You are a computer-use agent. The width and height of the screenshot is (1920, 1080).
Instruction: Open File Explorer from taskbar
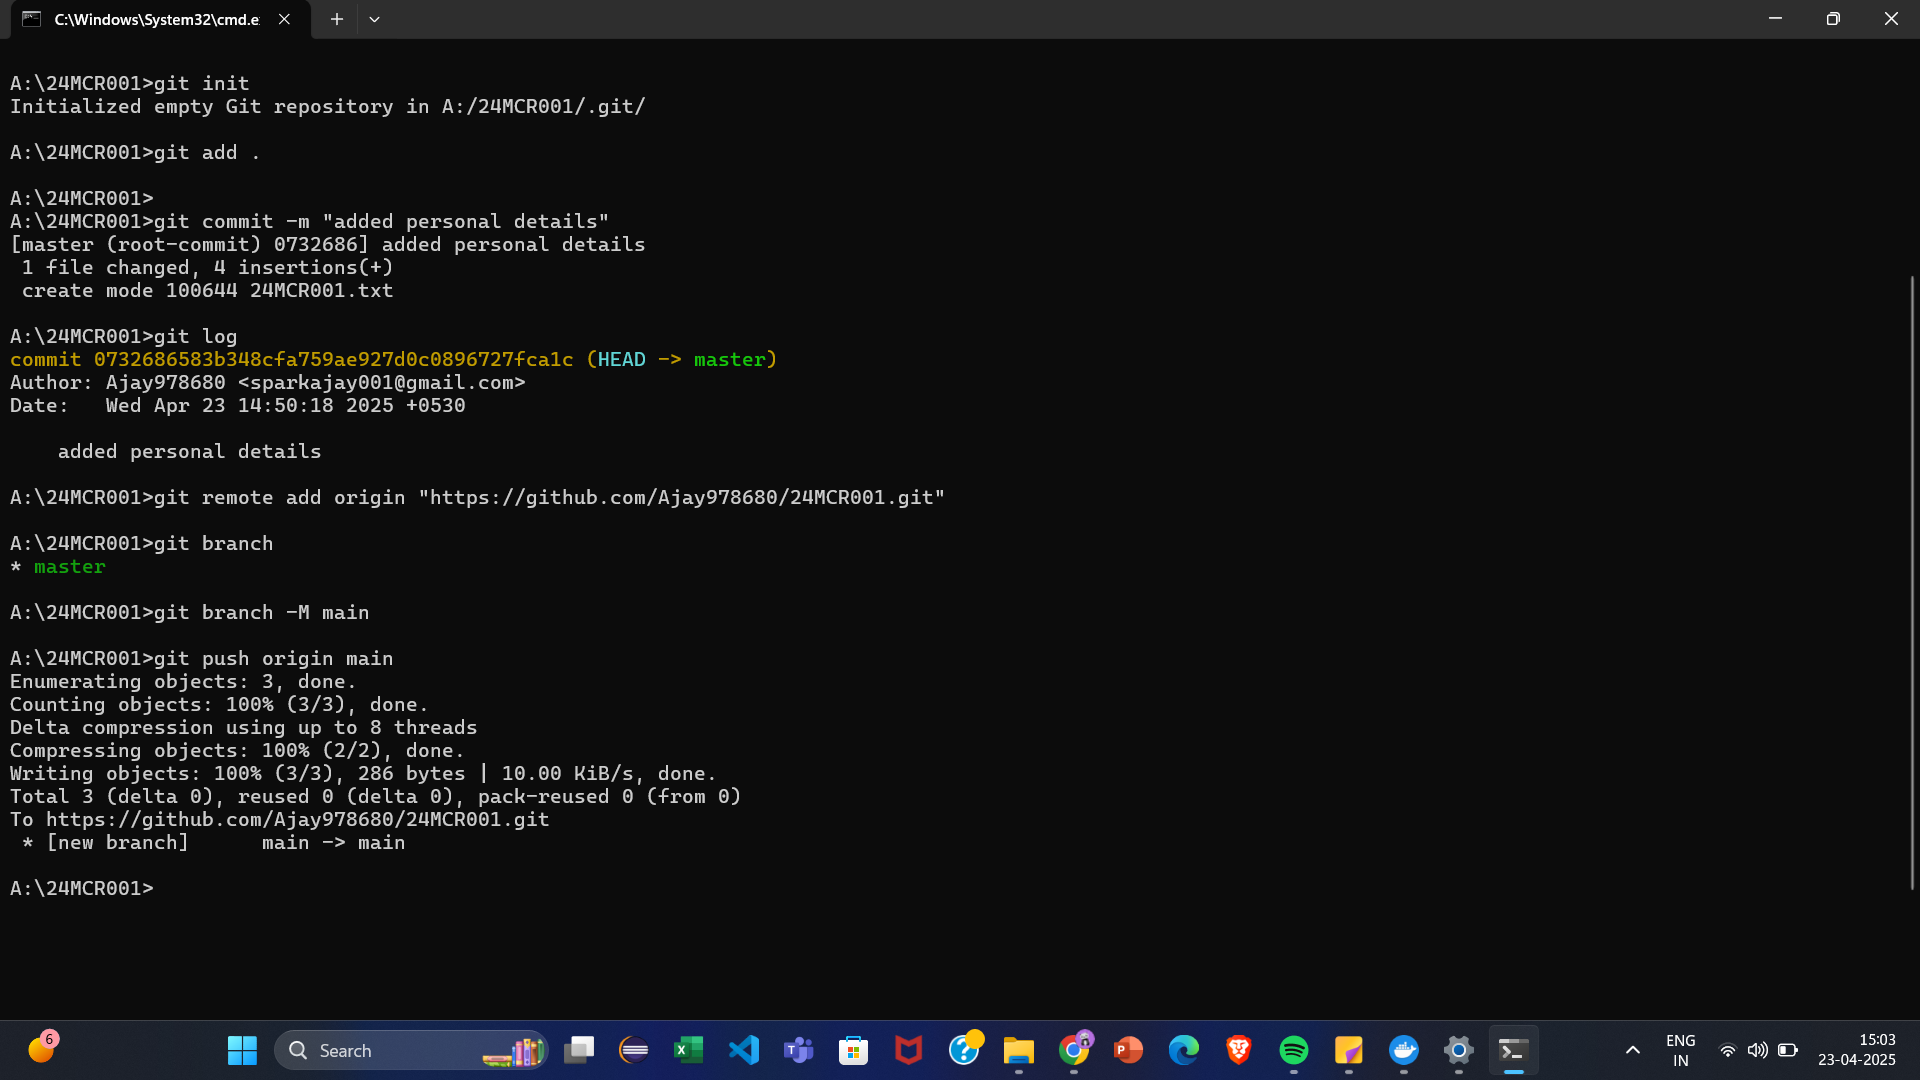pyautogui.click(x=1019, y=1050)
